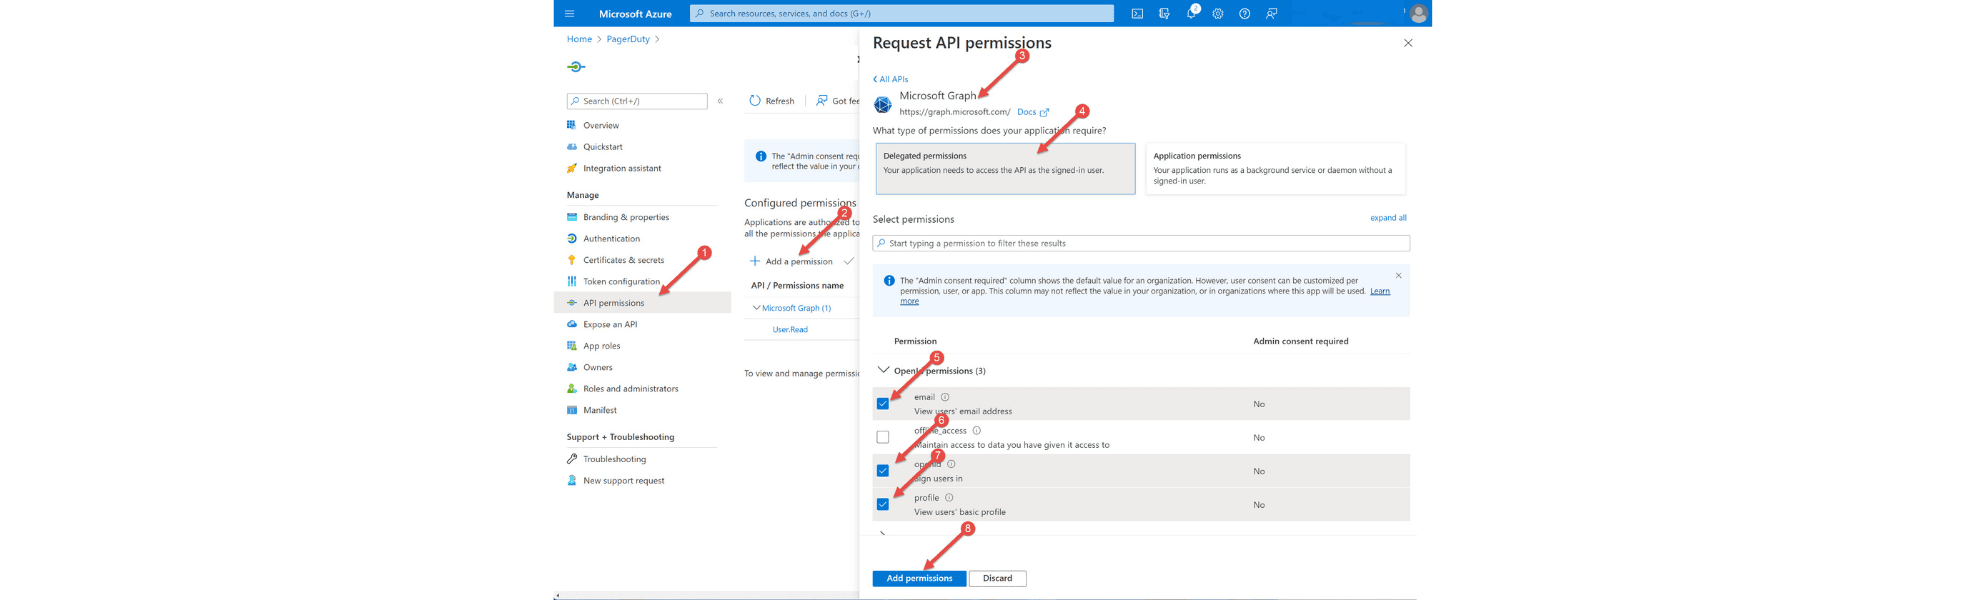Open App roles

pos(602,346)
